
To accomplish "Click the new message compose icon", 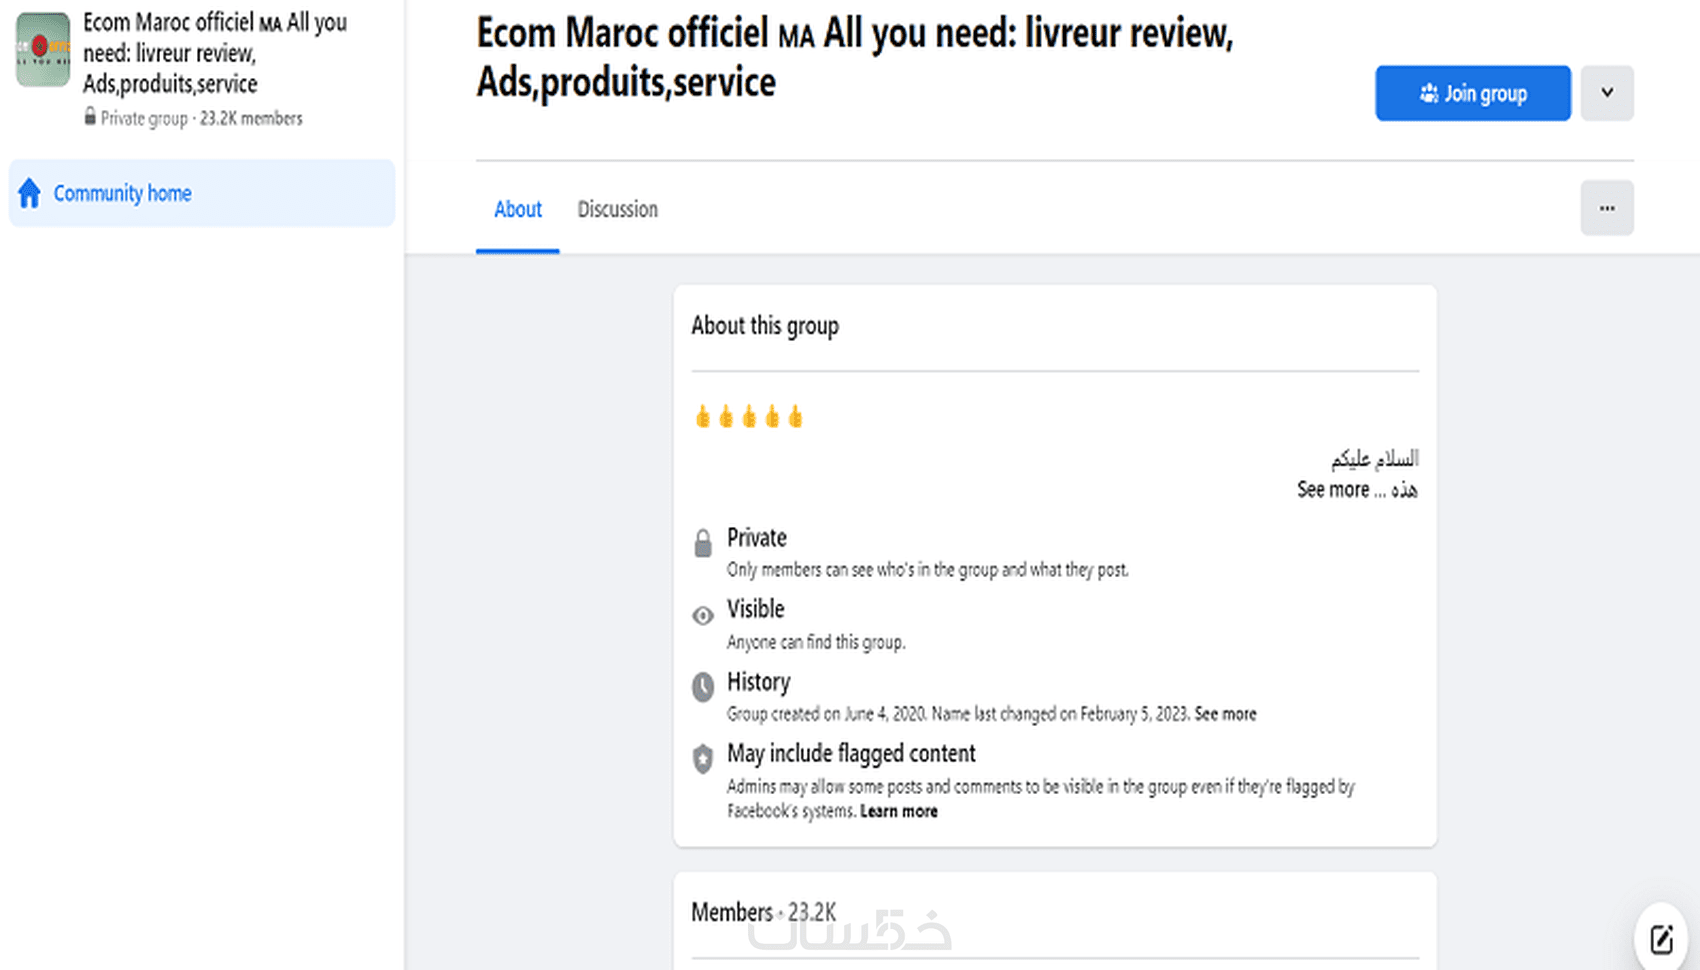I will point(1661,939).
